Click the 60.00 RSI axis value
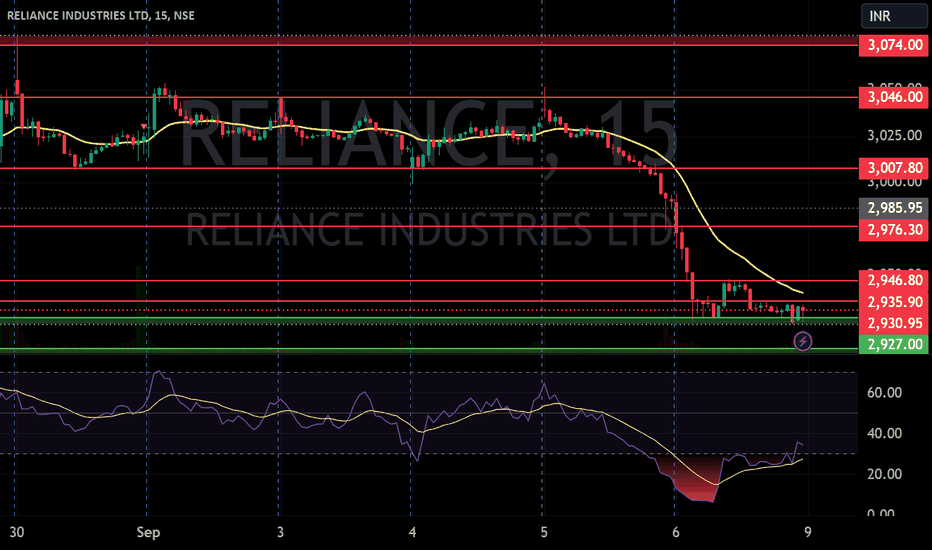The image size is (932, 550). coord(884,392)
